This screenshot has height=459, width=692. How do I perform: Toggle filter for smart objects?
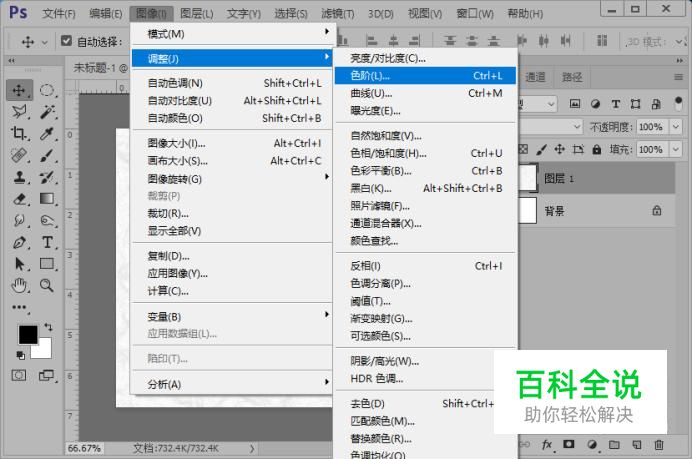click(x=656, y=104)
